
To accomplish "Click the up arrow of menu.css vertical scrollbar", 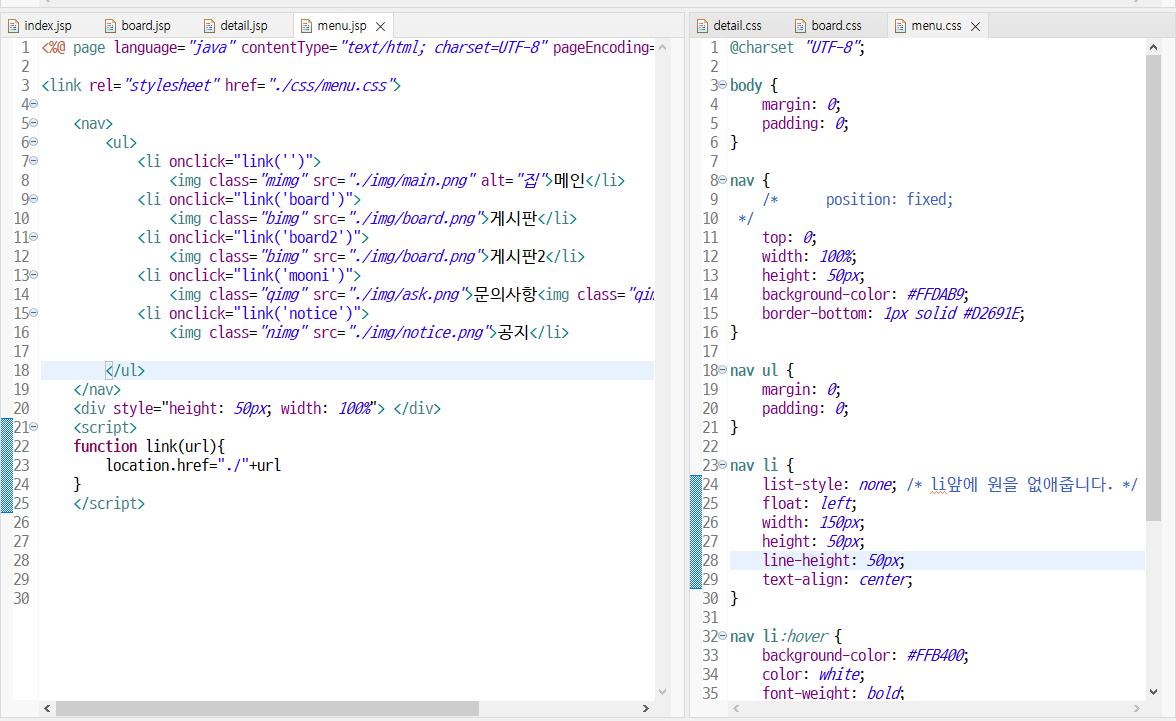I will click(x=1154, y=47).
